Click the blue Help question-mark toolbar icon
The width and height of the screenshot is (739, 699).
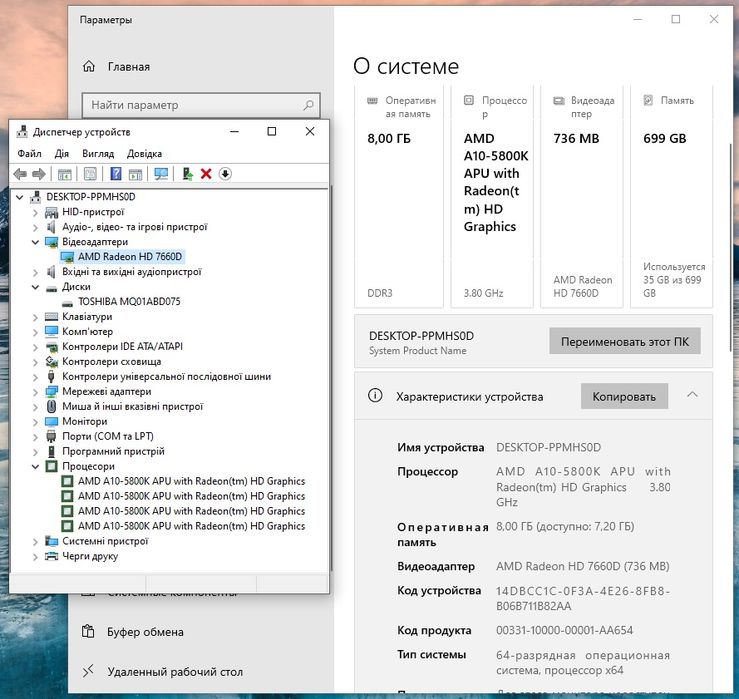115,174
